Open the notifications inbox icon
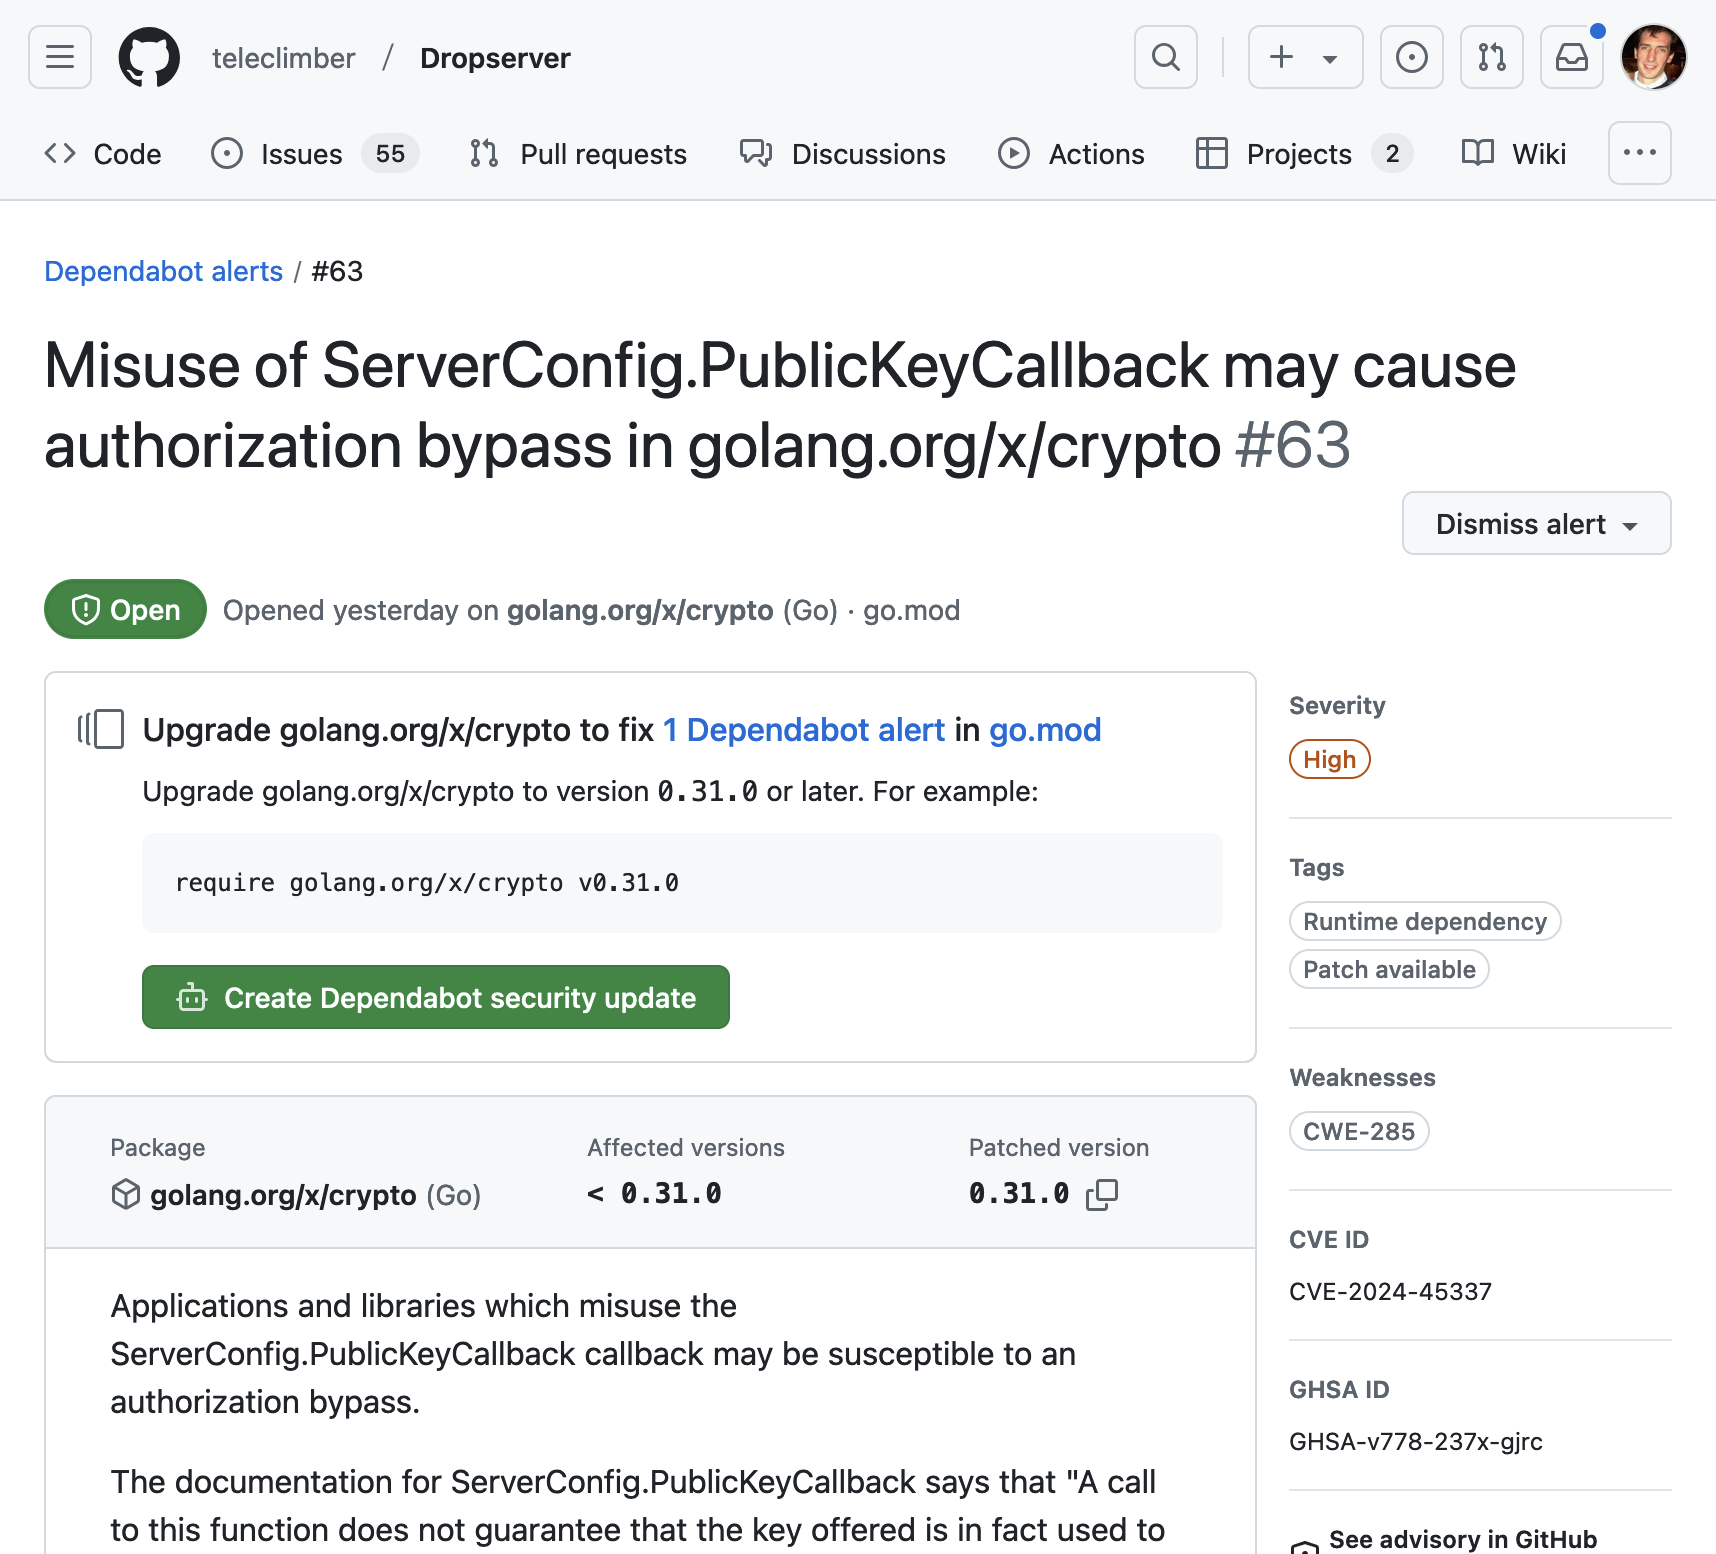Viewport: 1716px width, 1554px height. click(x=1572, y=57)
